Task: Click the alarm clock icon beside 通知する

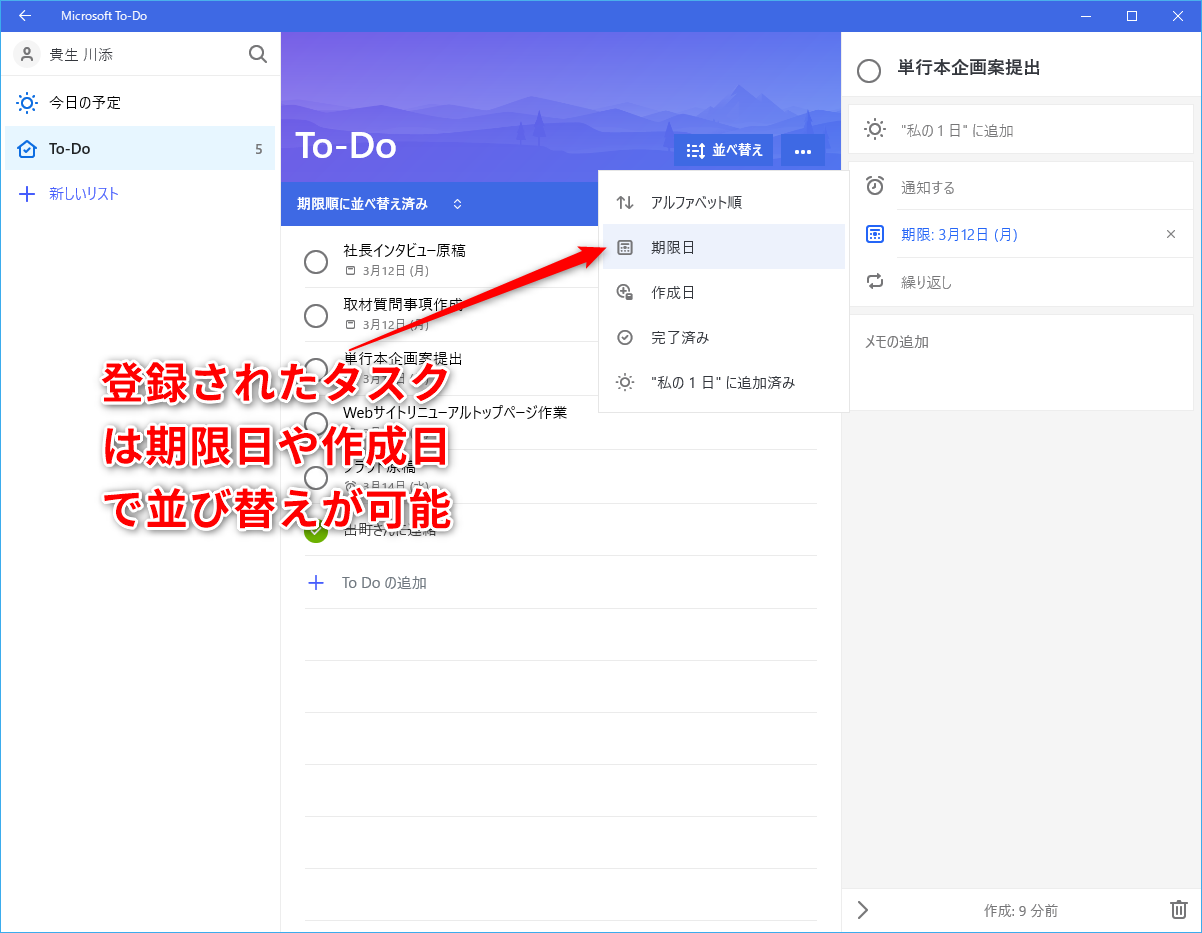Action: coord(875,186)
